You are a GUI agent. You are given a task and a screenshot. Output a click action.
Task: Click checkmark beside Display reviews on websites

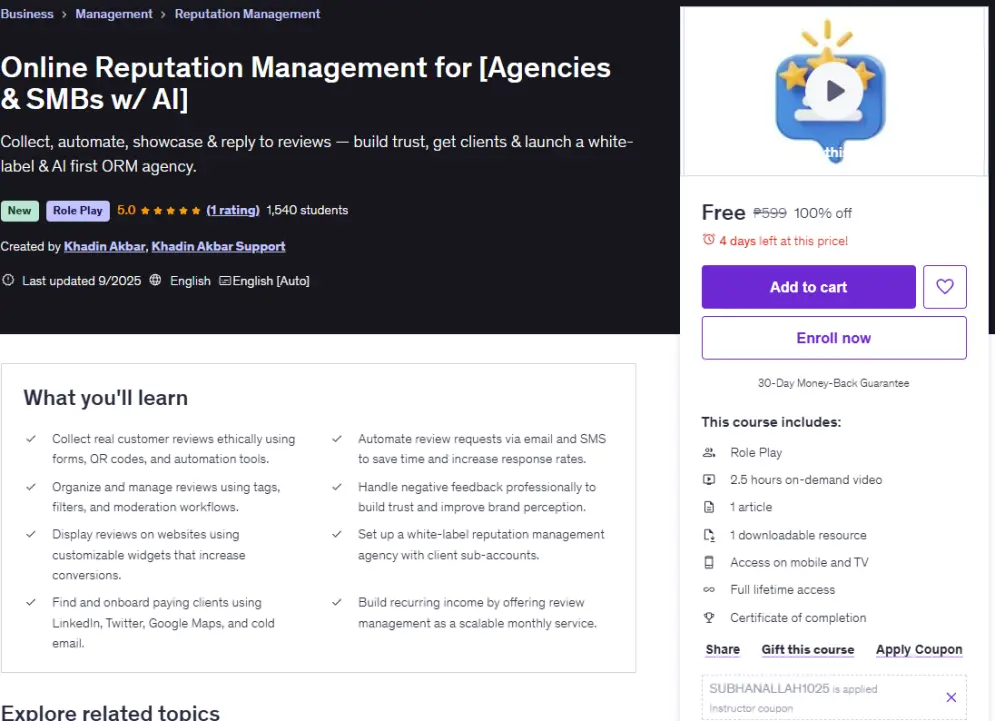(30, 534)
